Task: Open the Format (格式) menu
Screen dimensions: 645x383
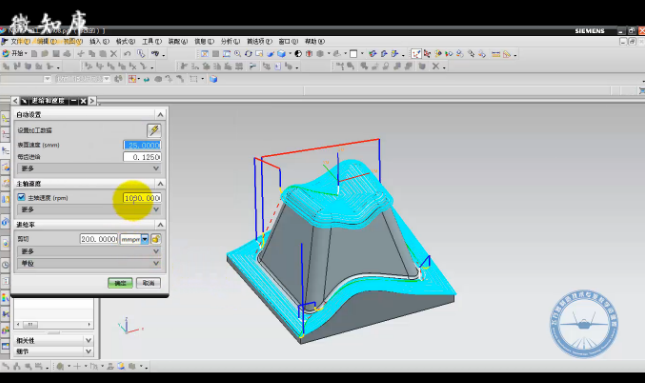Action: pyautogui.click(x=125, y=42)
